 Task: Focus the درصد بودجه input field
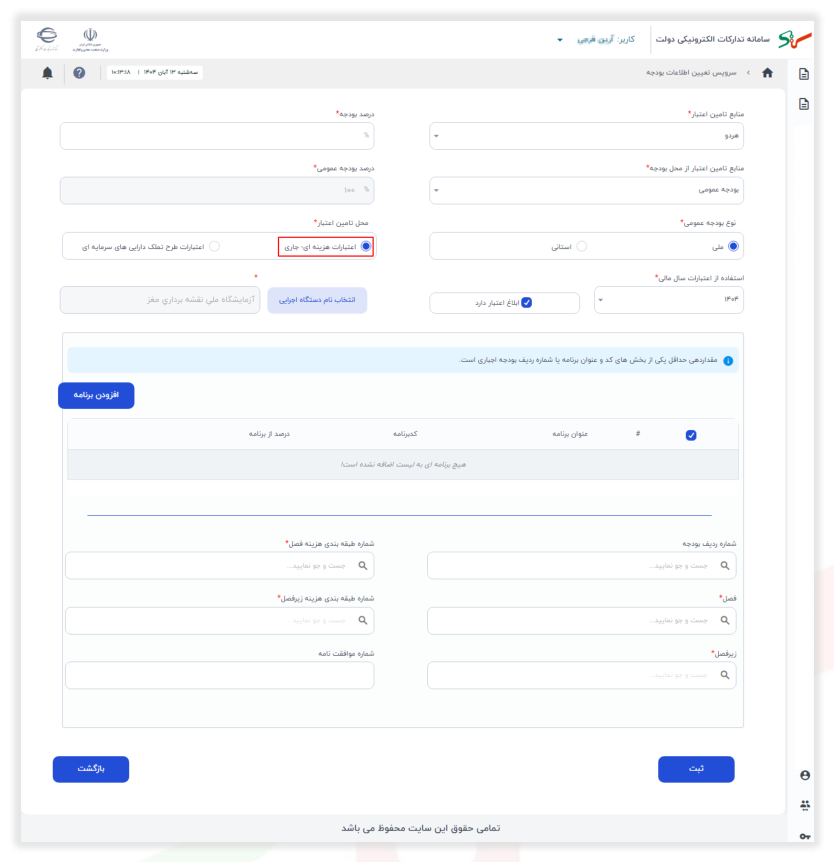(217, 136)
